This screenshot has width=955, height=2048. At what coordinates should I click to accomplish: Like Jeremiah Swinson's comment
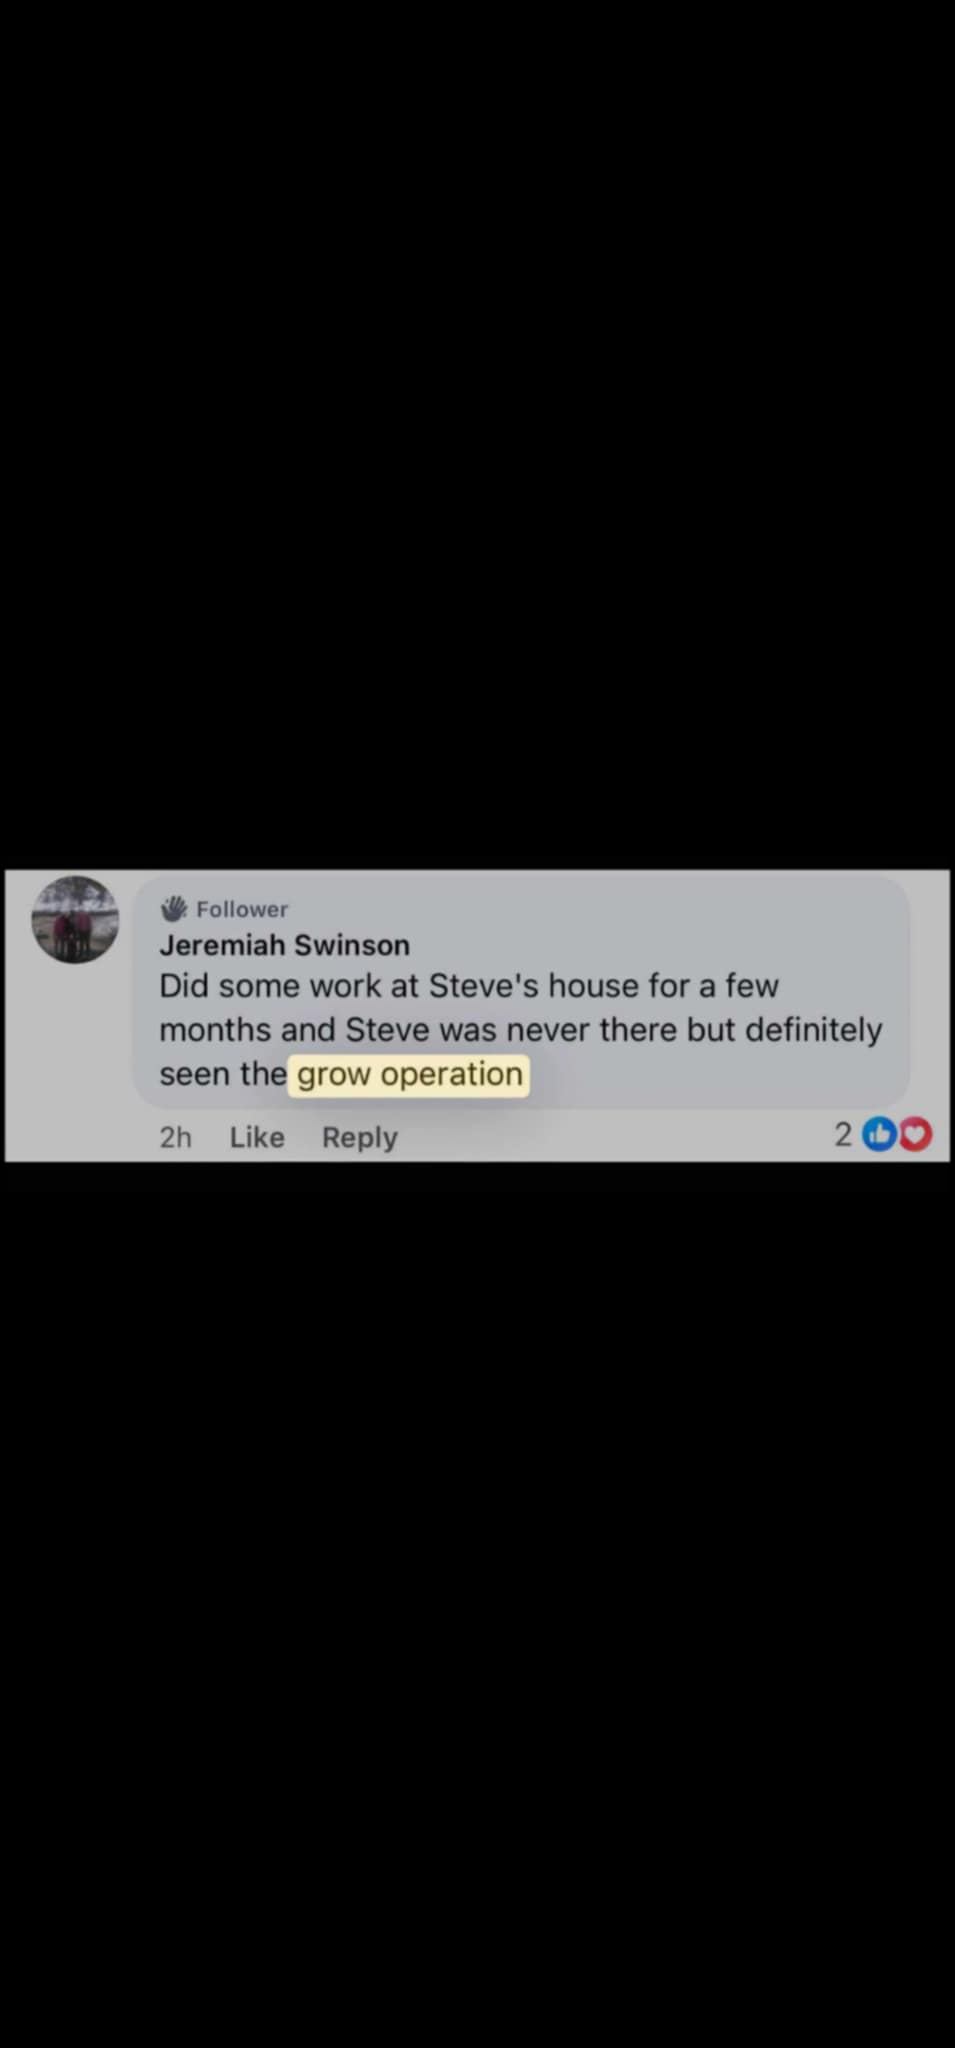257,1137
